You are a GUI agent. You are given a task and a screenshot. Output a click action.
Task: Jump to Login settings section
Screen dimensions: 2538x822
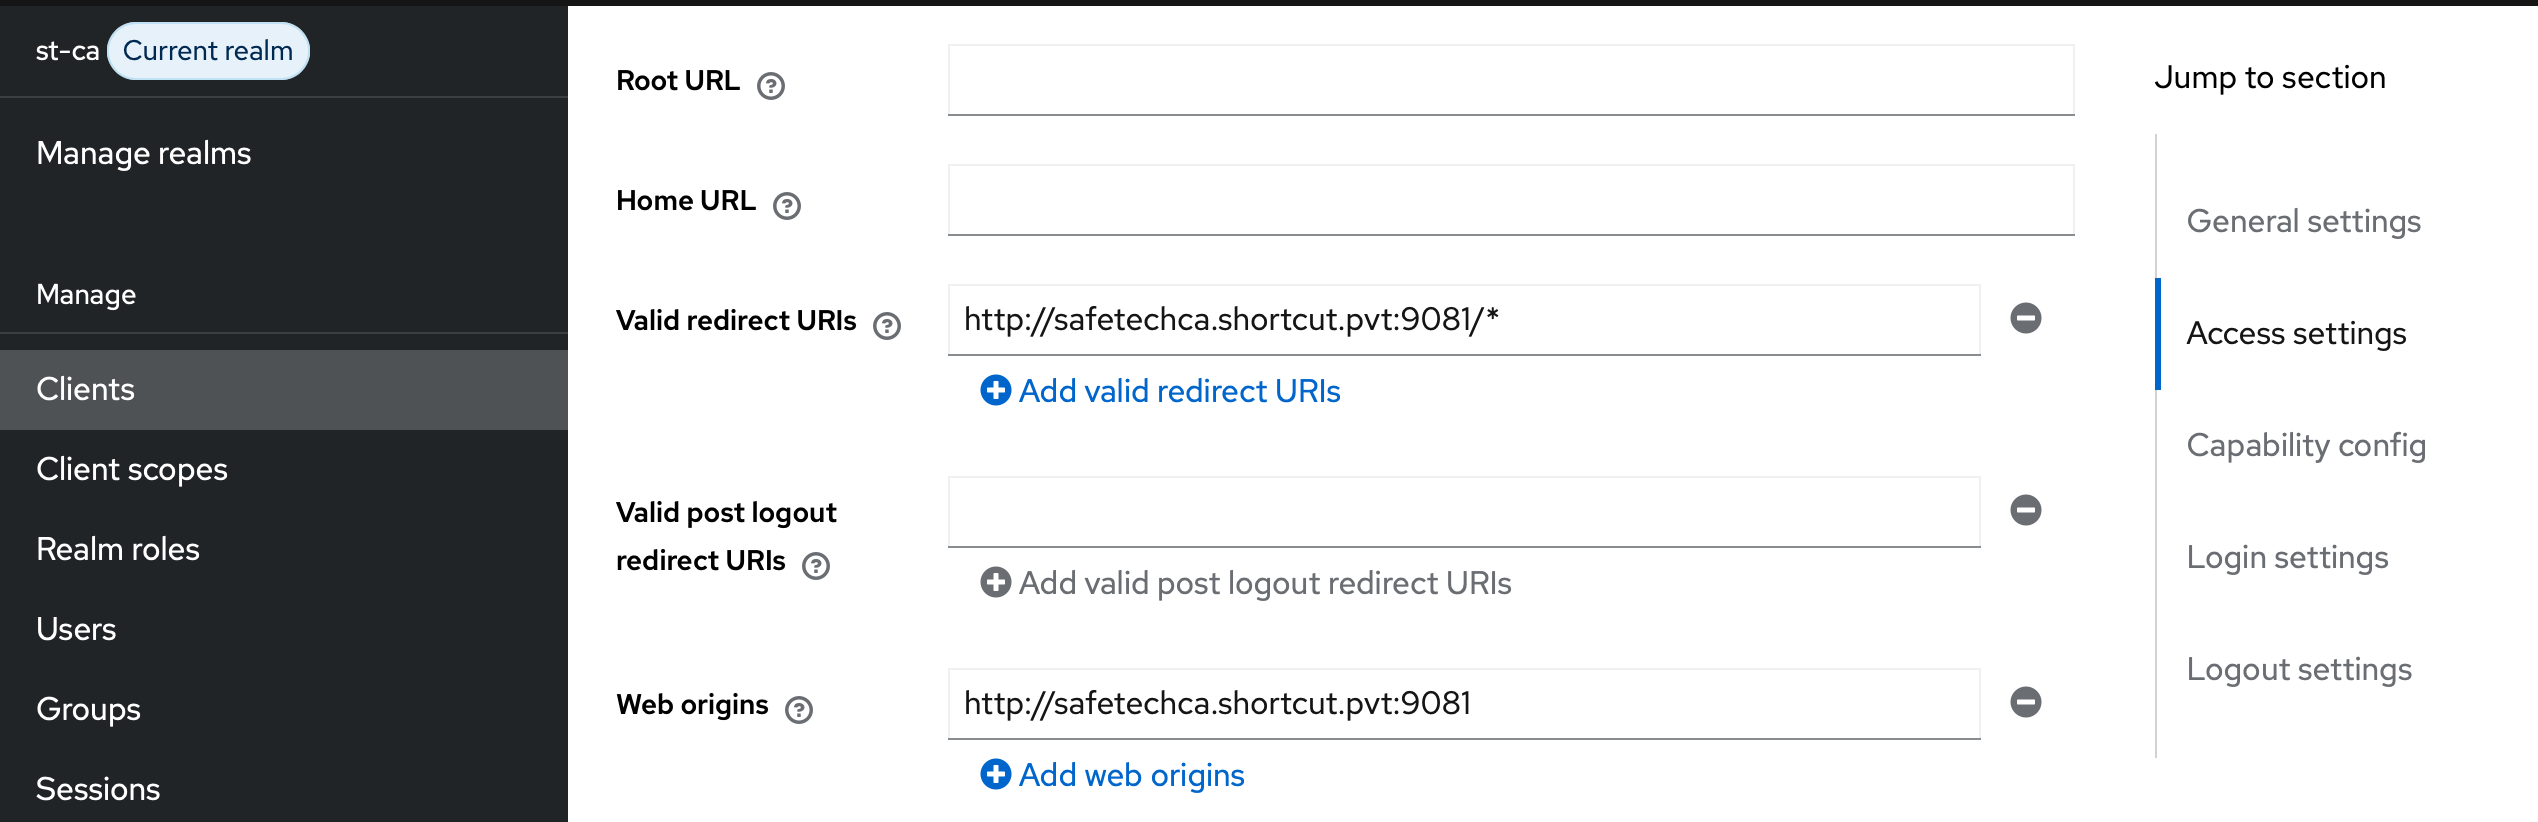[x=2287, y=557]
